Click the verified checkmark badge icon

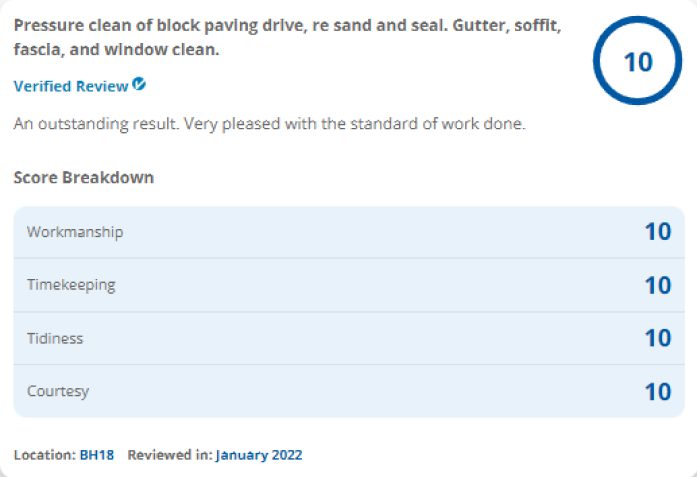(139, 84)
